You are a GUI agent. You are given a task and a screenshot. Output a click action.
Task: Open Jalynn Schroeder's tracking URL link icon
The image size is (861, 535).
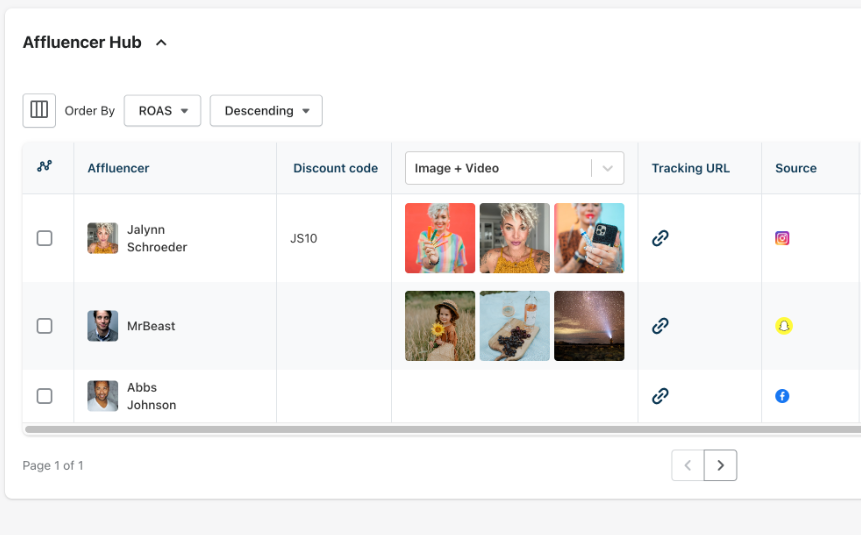[x=660, y=238]
